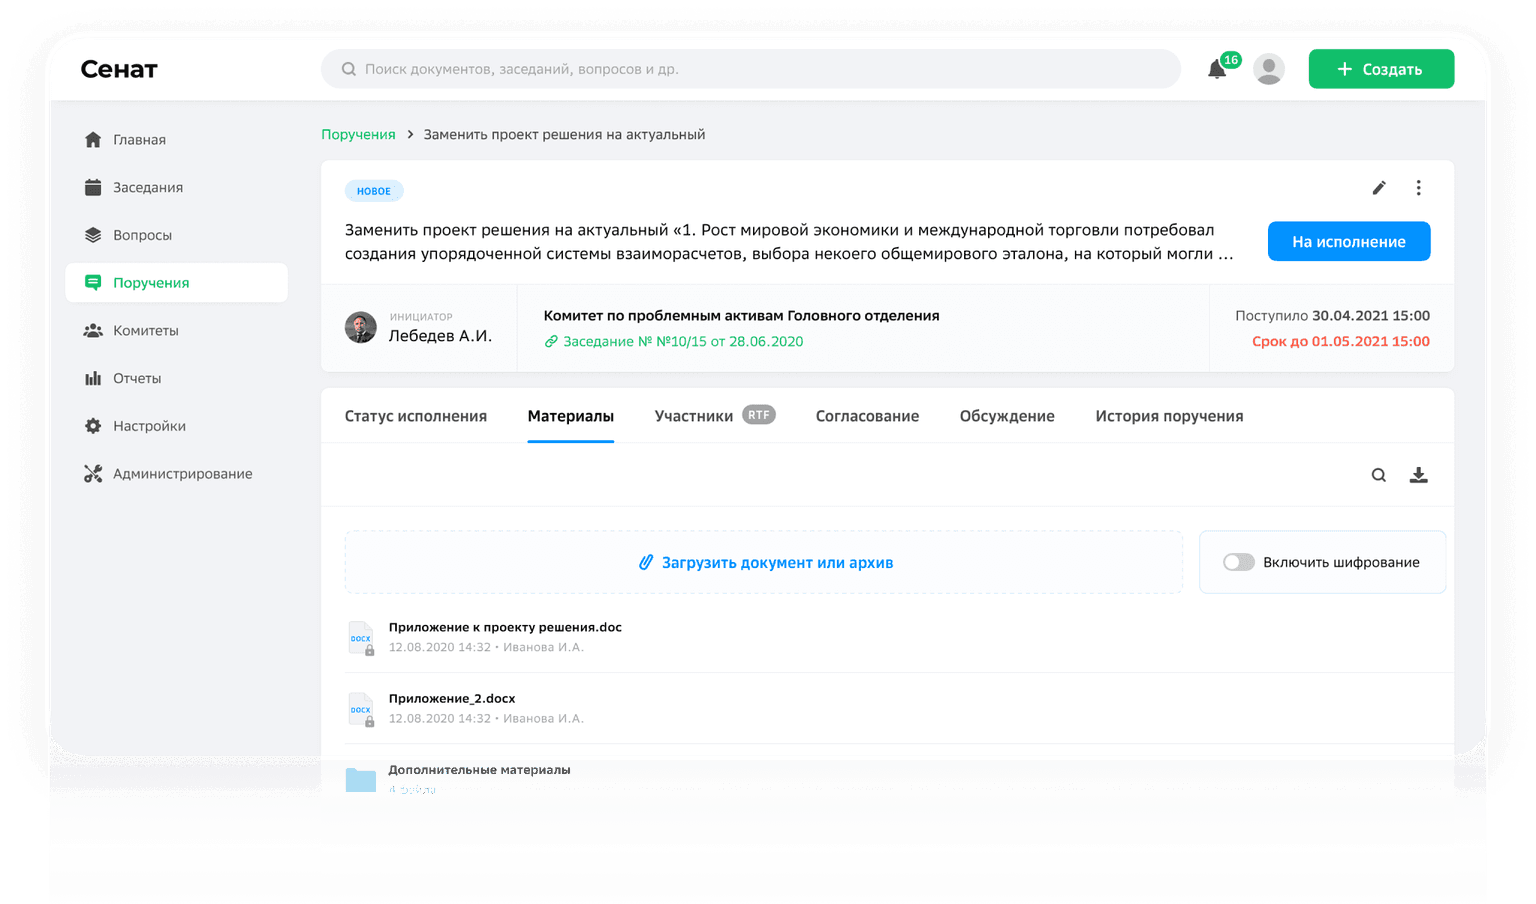Click initiator Лебедев А.И. avatar
1536x904 pixels.
361,327
